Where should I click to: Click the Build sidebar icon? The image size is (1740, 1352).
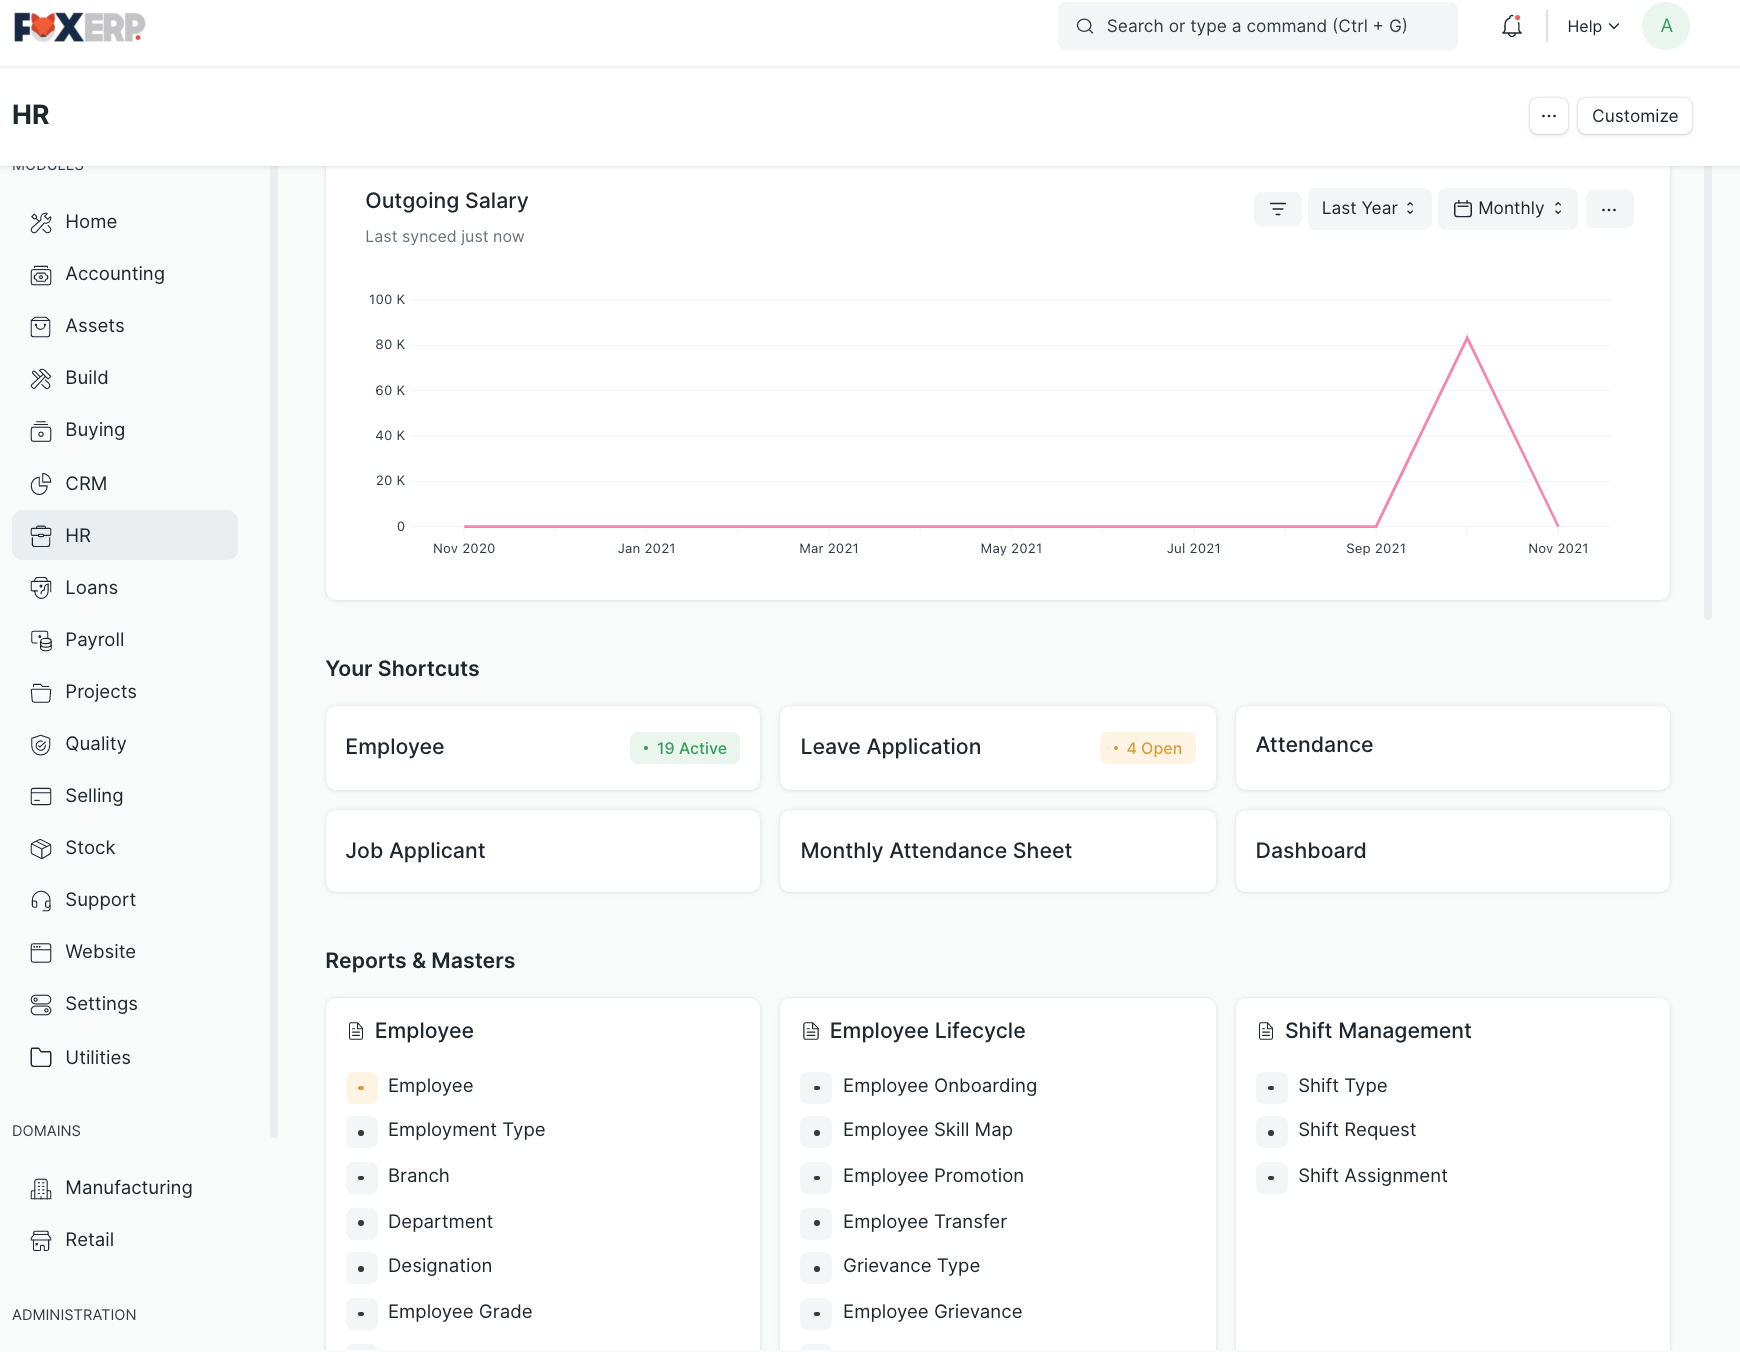(41, 378)
